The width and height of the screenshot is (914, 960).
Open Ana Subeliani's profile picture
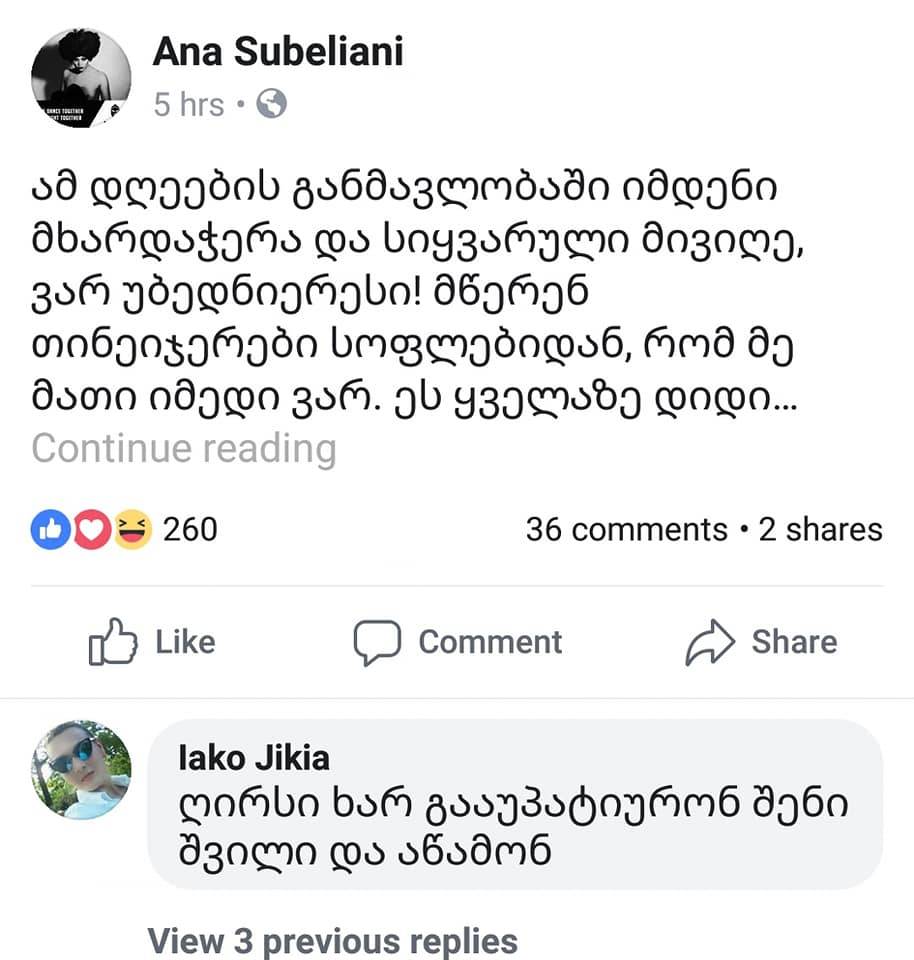coord(81,78)
